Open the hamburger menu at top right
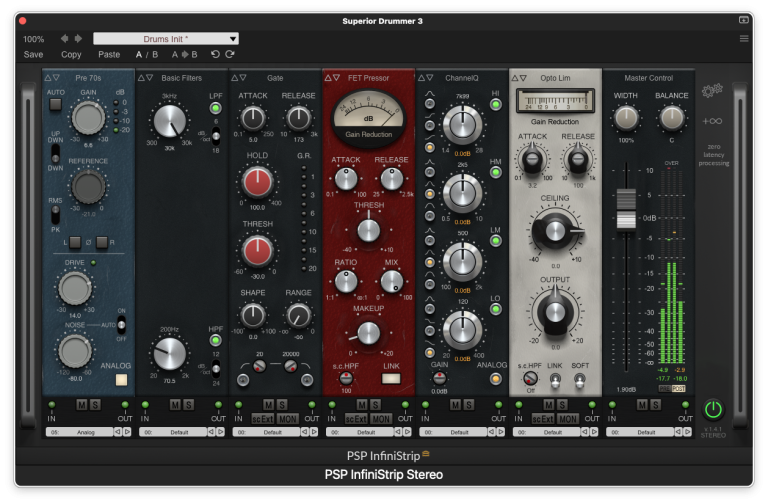The image size is (768, 504). pos(744,39)
